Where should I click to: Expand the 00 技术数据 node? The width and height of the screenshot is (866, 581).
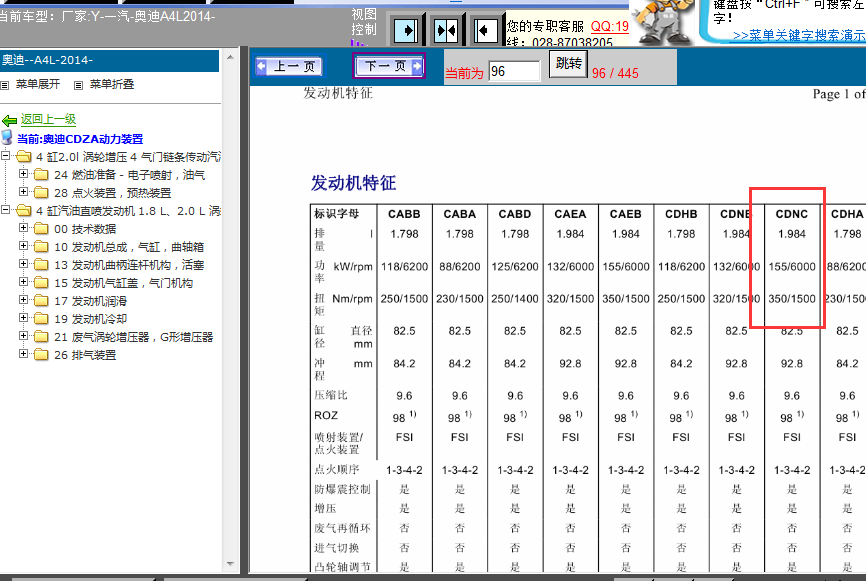click(x=23, y=228)
